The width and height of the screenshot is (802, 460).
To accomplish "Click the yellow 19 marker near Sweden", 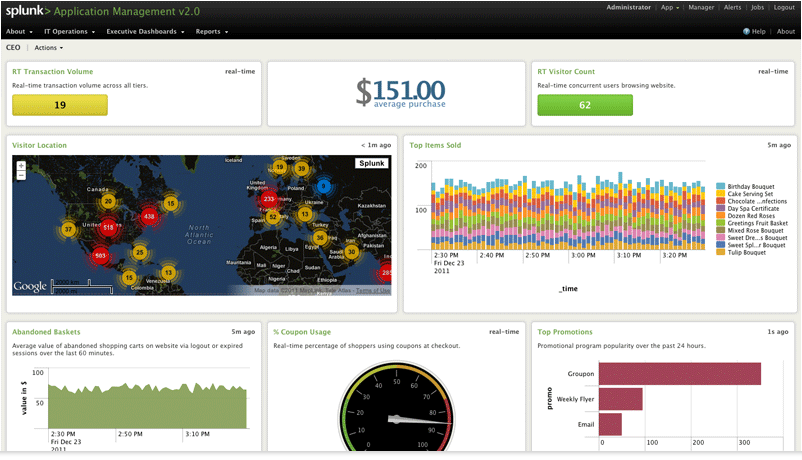I will [x=280, y=167].
